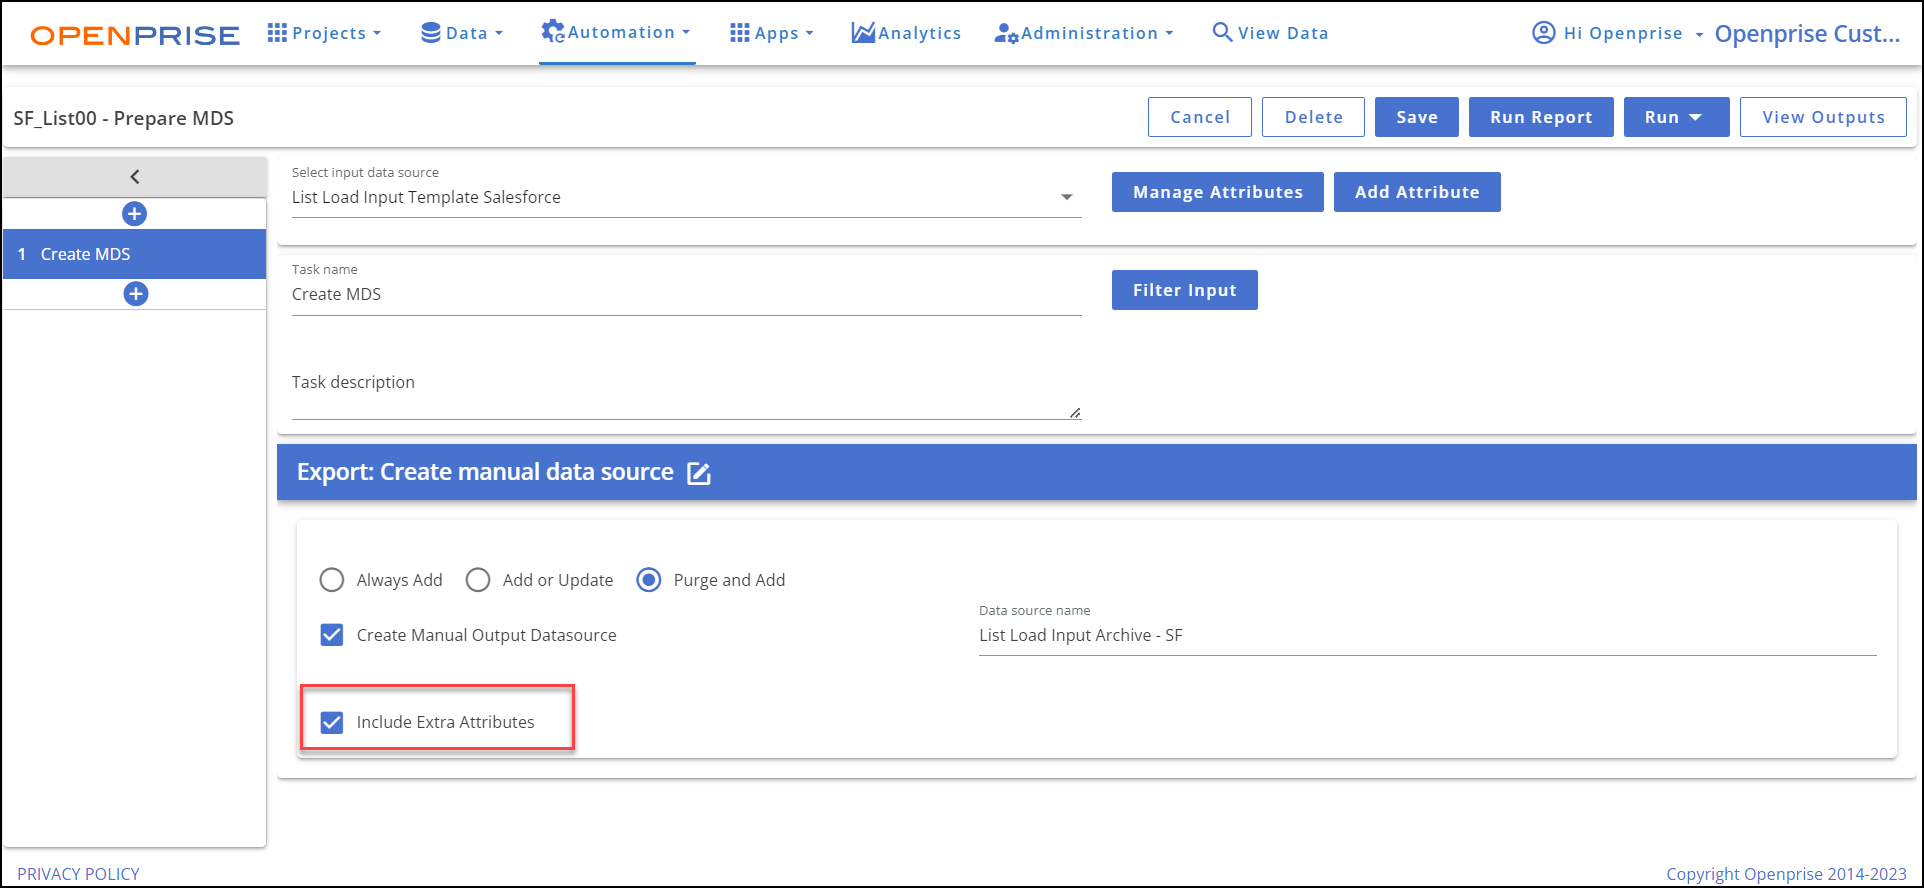Click Filter Input button
The width and height of the screenshot is (1924, 888).
1185,290
